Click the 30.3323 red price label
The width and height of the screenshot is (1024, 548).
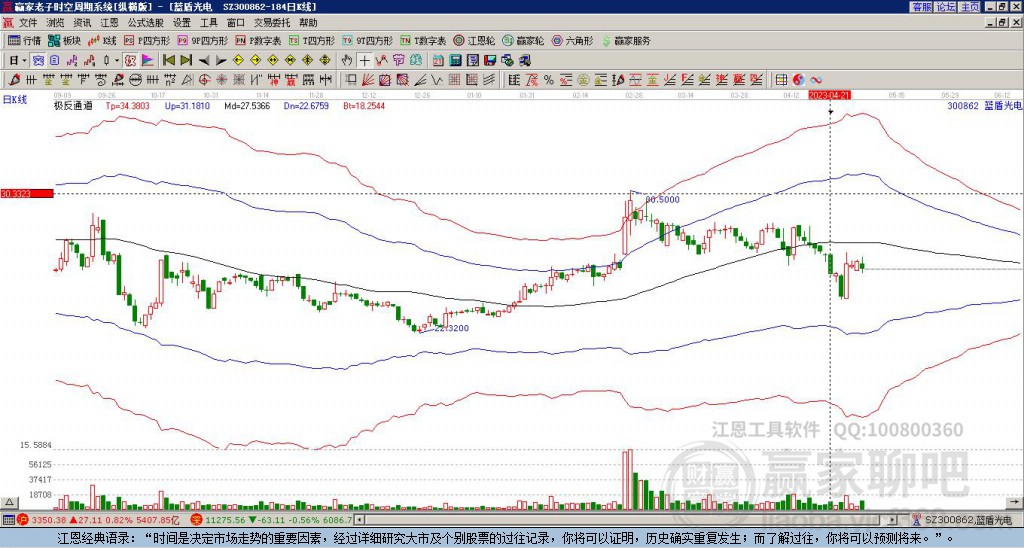(x=26, y=193)
